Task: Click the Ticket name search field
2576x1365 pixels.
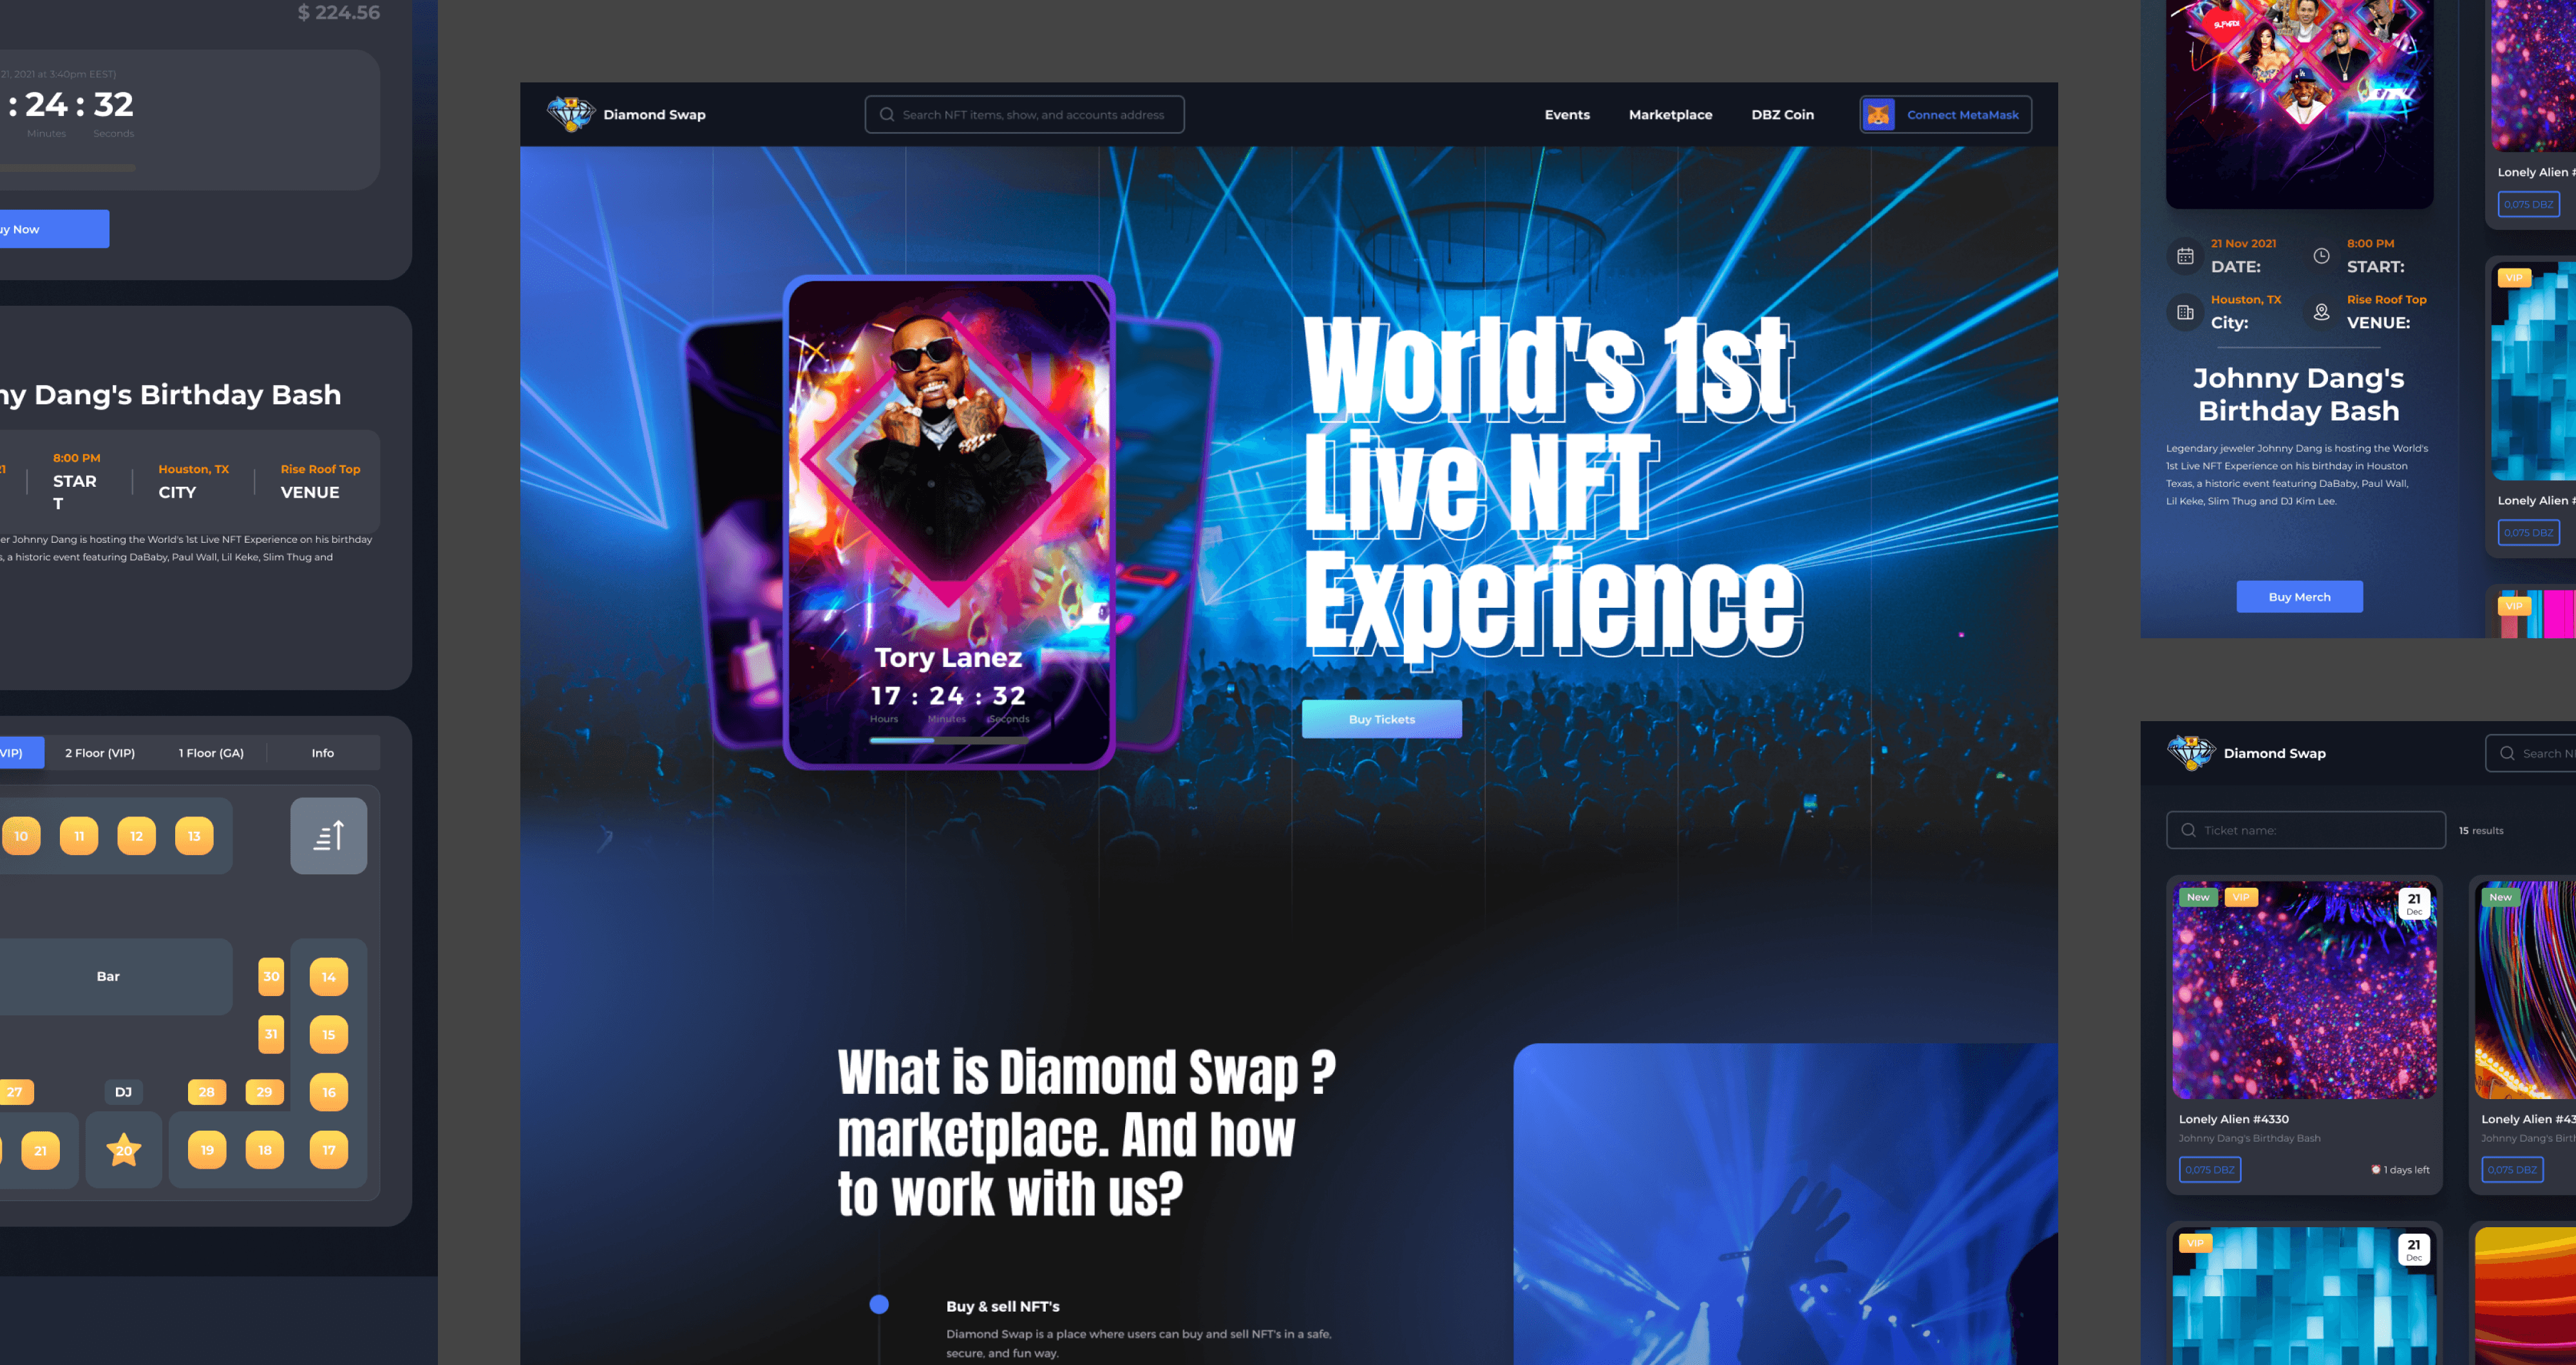Action: coord(2305,830)
